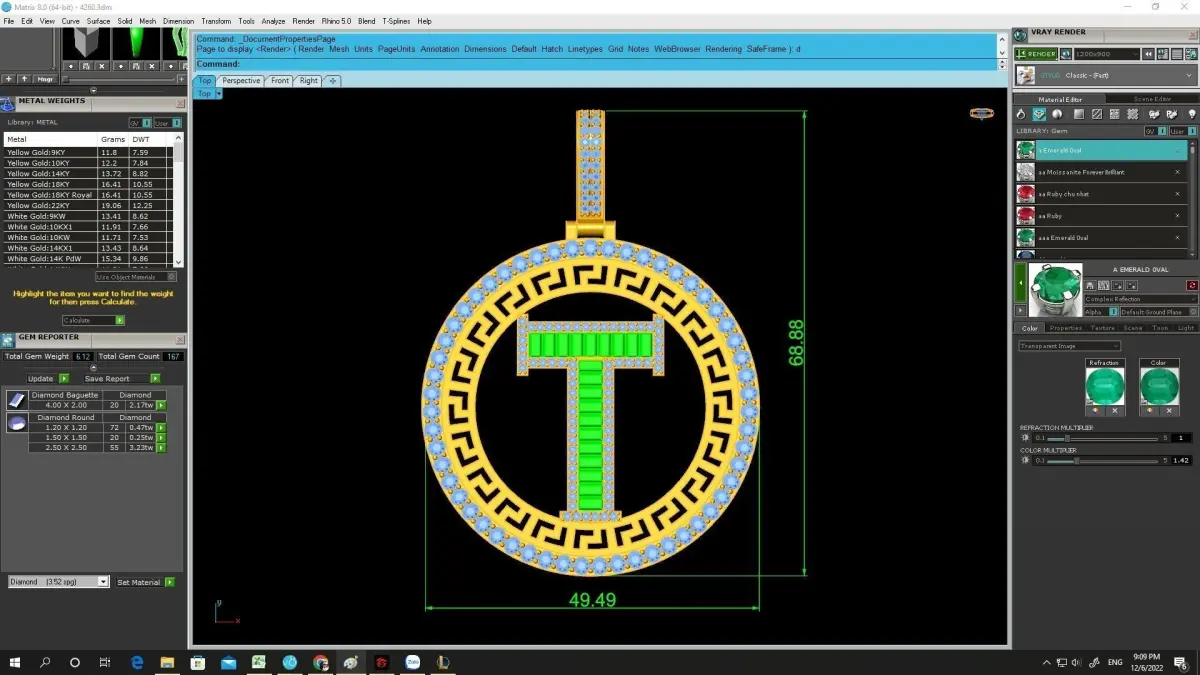This screenshot has height=675, width=1200.
Task: Select the Yellow Gold:14KY row
Action: tap(87, 173)
